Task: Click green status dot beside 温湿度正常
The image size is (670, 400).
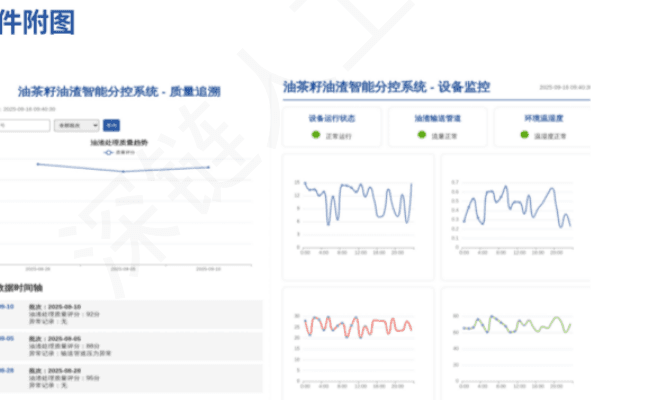Action: coord(525,135)
